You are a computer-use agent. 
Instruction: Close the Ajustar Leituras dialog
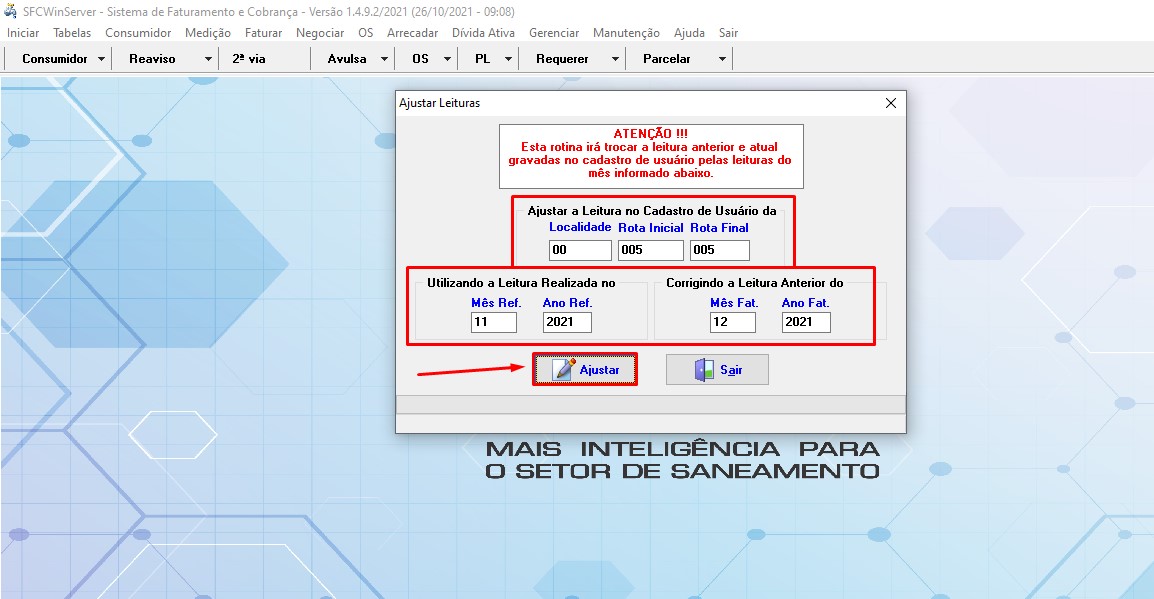tap(890, 103)
